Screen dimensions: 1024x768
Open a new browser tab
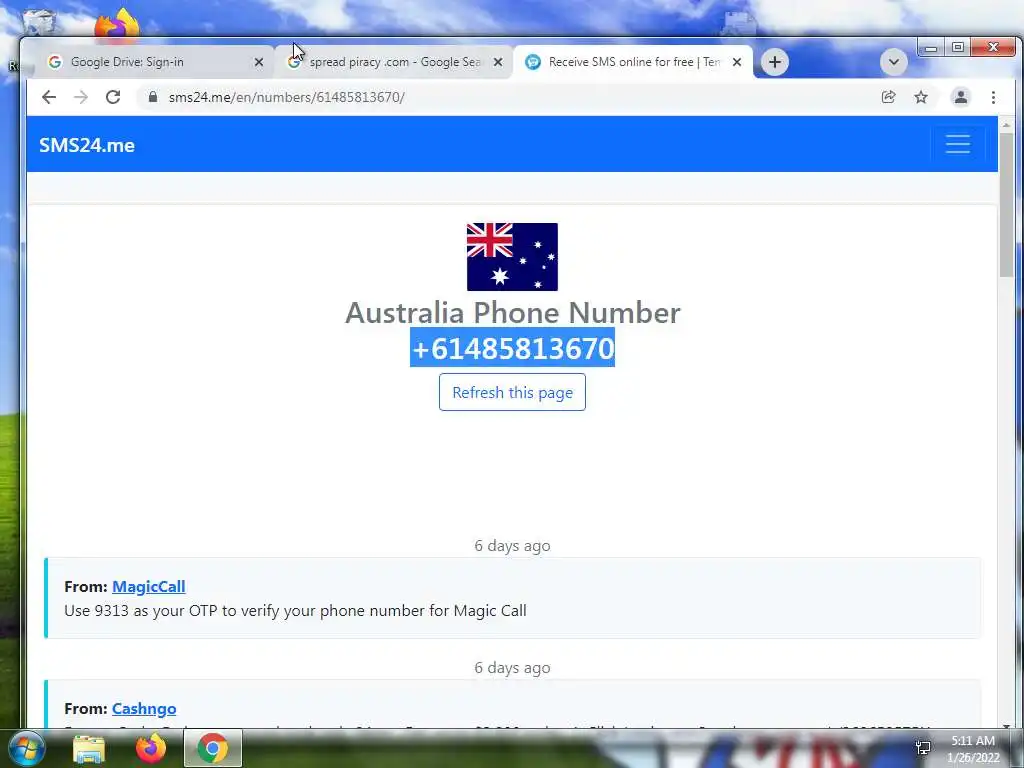pyautogui.click(x=775, y=62)
